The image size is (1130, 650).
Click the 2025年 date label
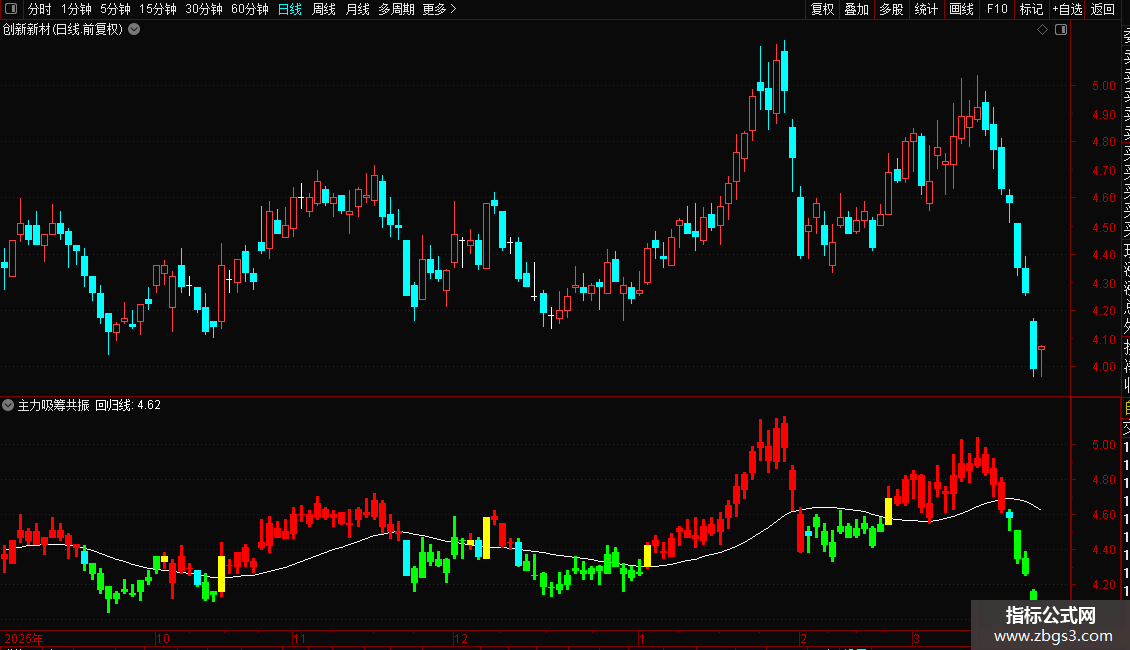point(24,638)
